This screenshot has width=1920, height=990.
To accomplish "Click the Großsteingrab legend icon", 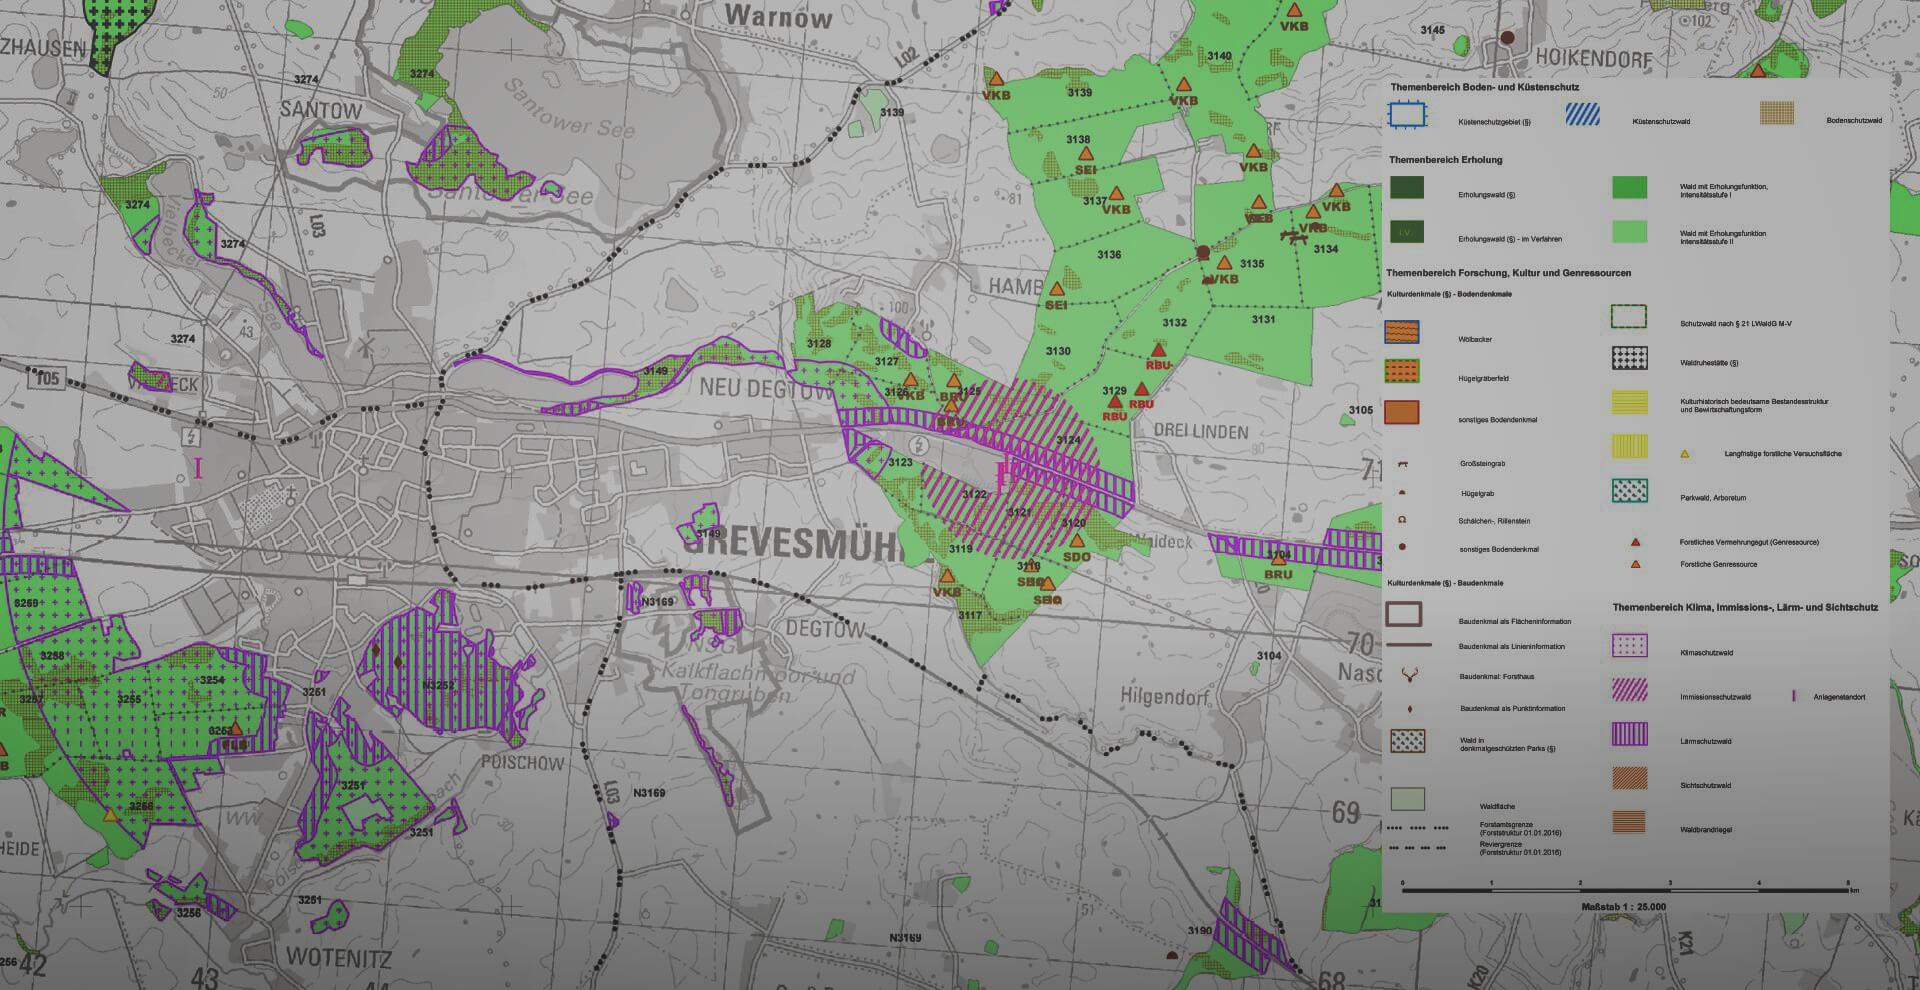I will click(x=1403, y=464).
